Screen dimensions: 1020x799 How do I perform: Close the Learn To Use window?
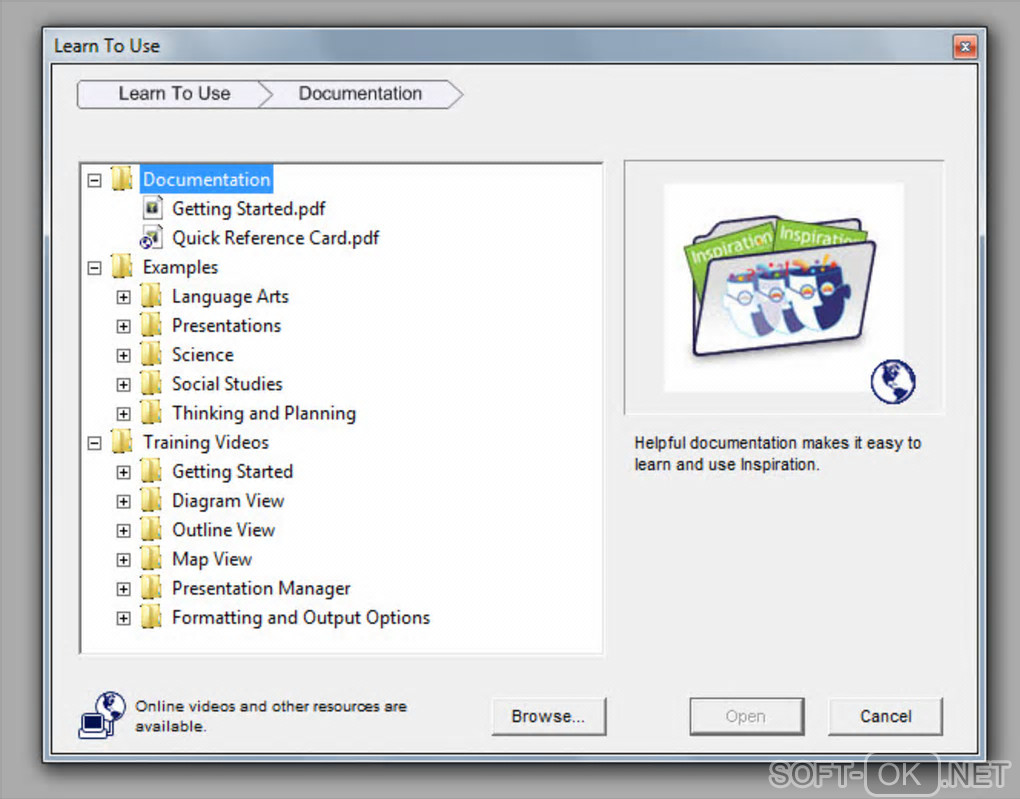point(965,47)
